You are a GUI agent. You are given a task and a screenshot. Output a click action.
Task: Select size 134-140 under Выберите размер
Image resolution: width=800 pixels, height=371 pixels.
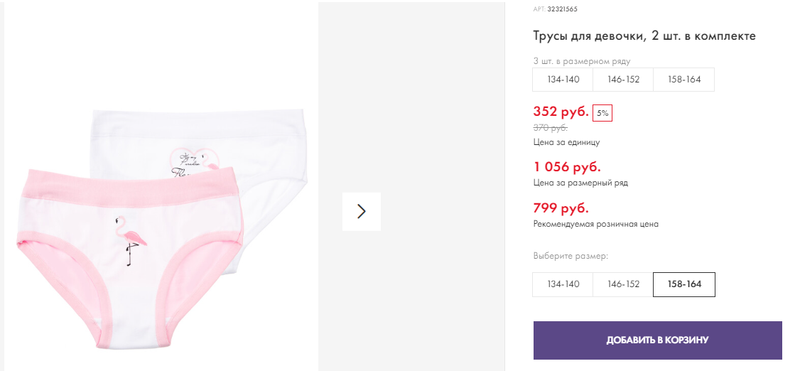pyautogui.click(x=563, y=284)
